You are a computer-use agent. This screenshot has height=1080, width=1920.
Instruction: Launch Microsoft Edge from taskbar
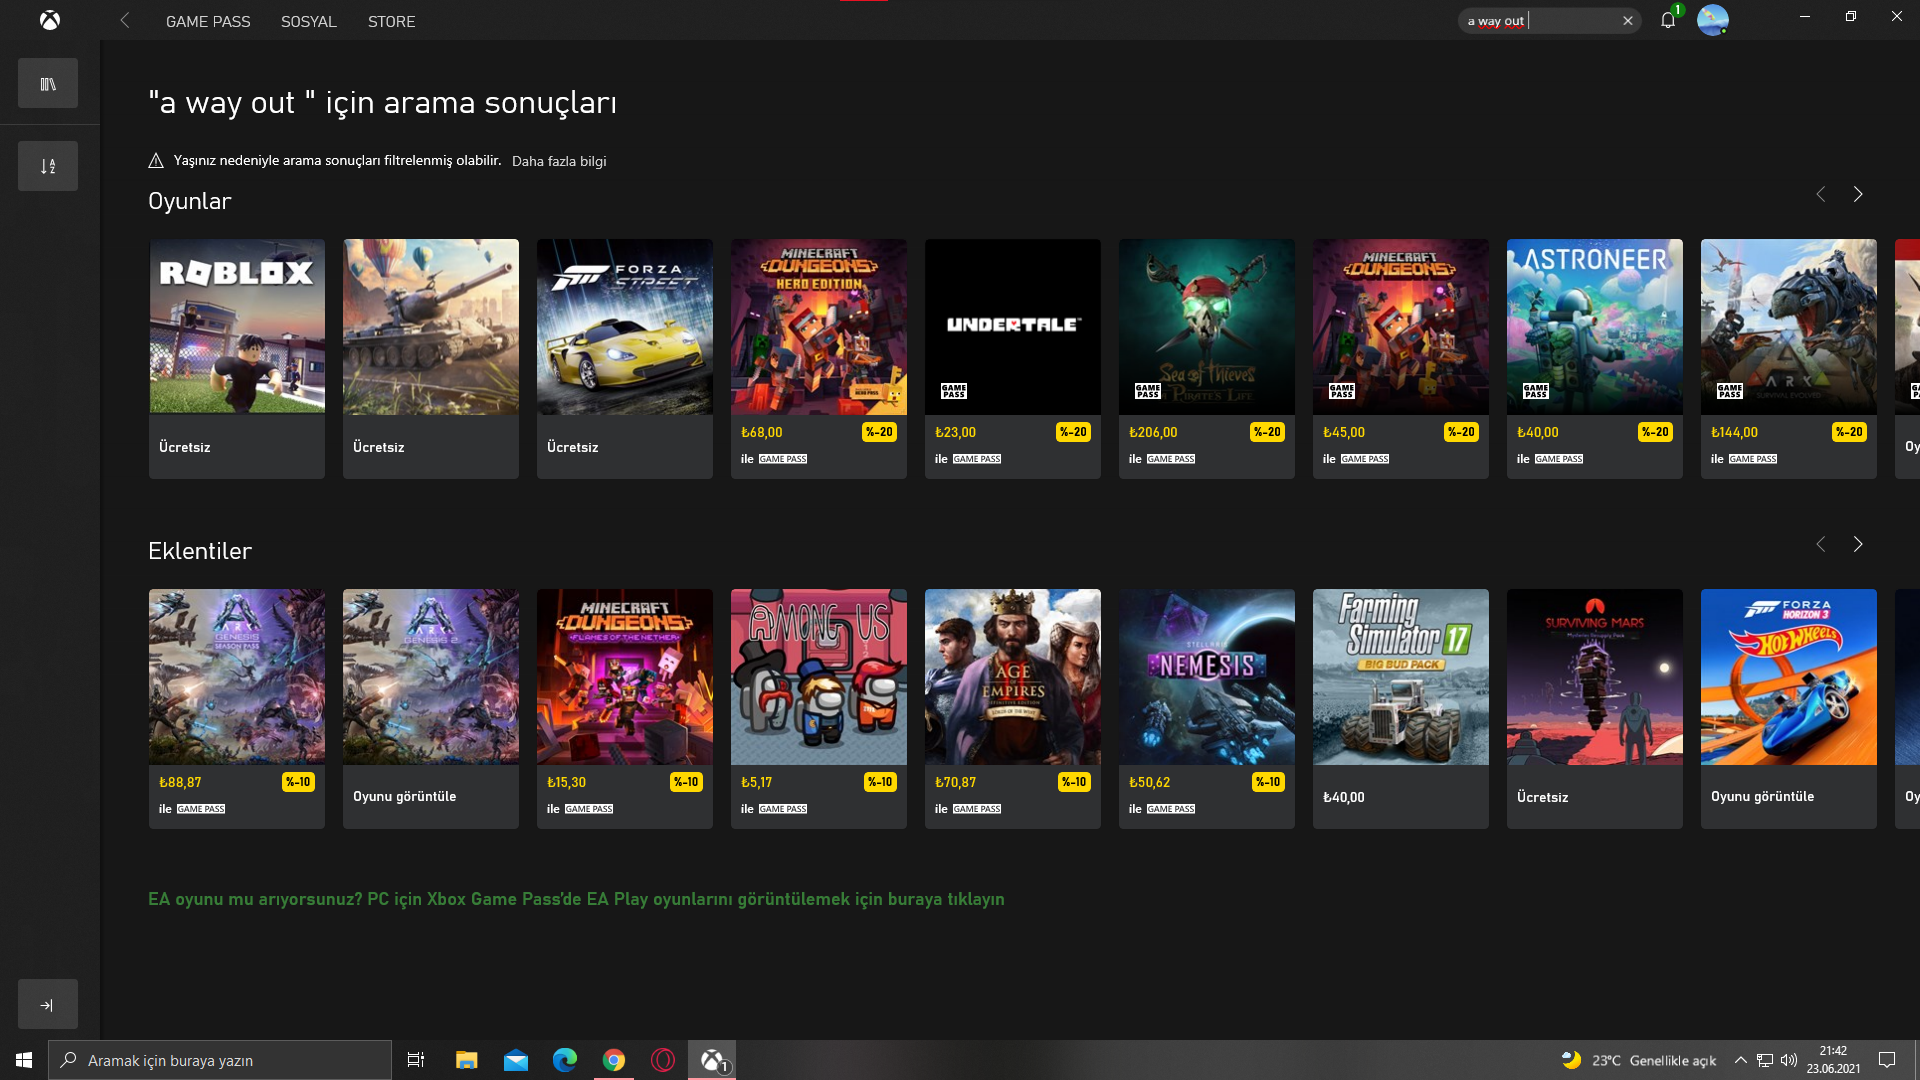tap(565, 1060)
